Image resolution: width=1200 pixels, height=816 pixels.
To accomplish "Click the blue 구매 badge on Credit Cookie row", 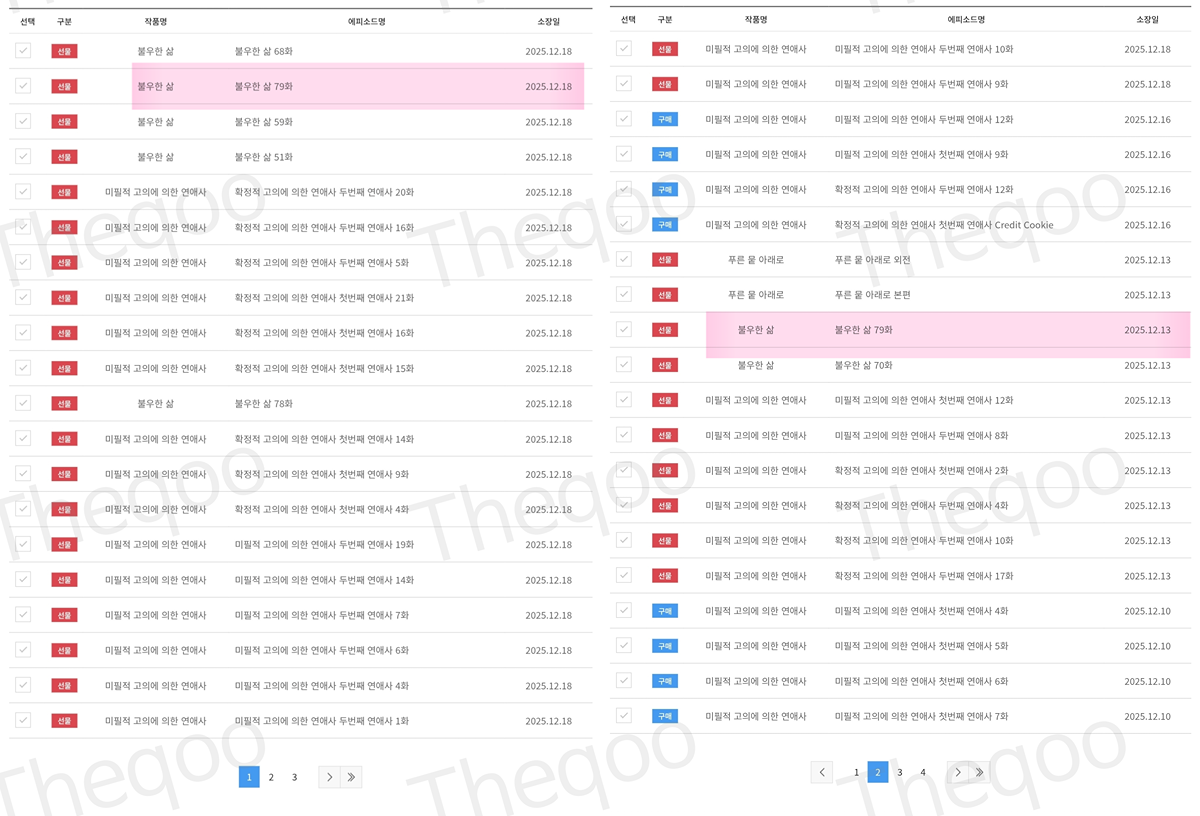I will click(665, 225).
